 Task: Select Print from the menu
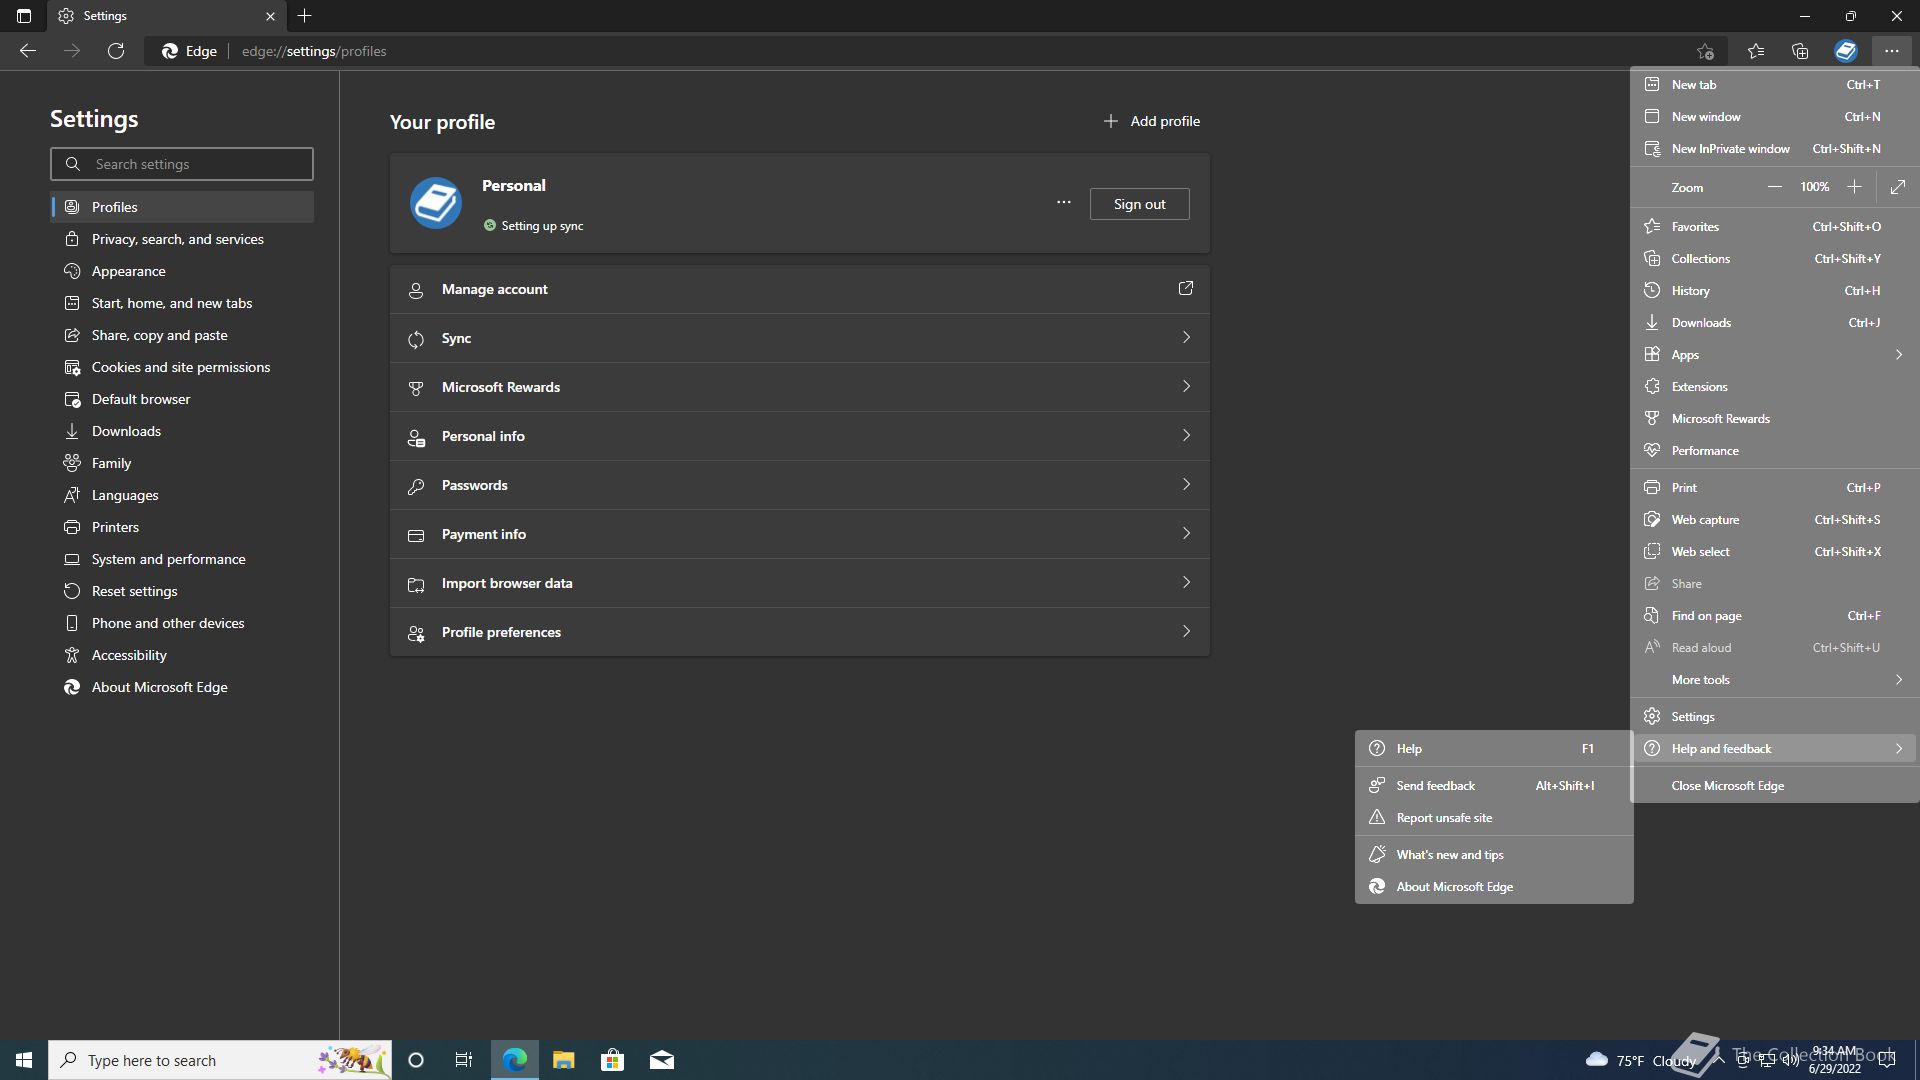[1775, 488]
